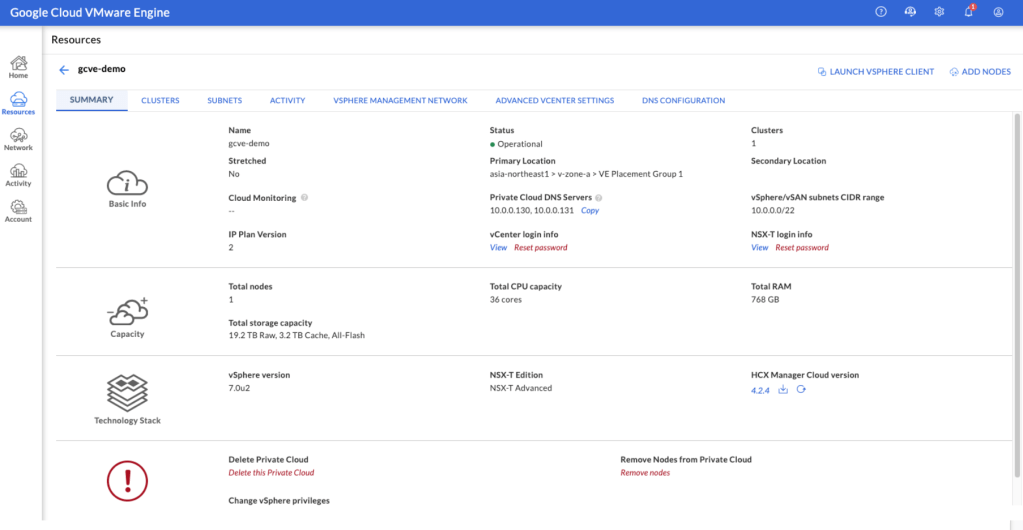
Task: Open Account from the left sidebar
Action: click(18, 210)
